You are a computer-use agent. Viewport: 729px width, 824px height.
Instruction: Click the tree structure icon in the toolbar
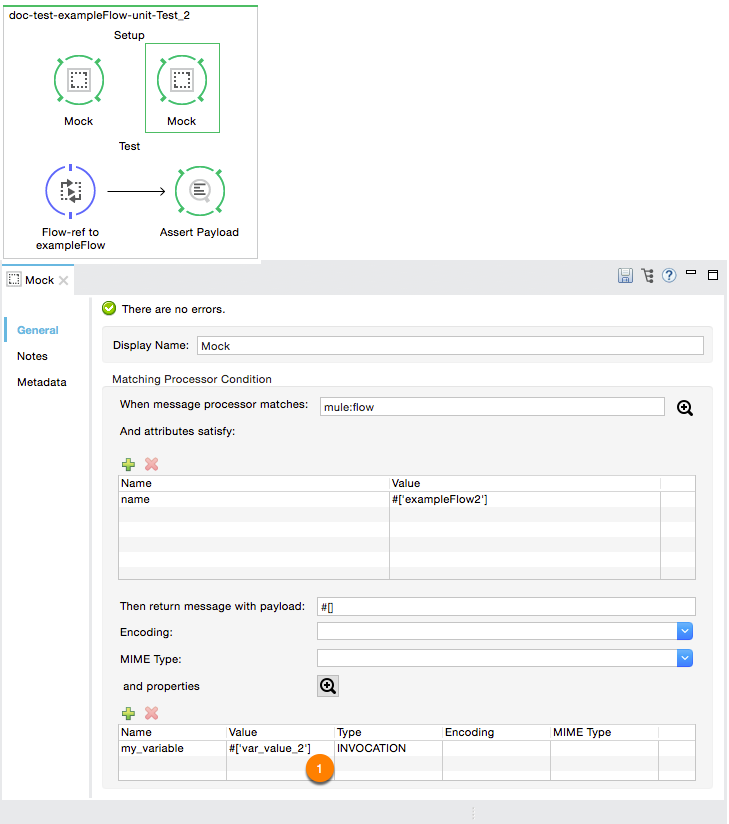click(x=647, y=276)
